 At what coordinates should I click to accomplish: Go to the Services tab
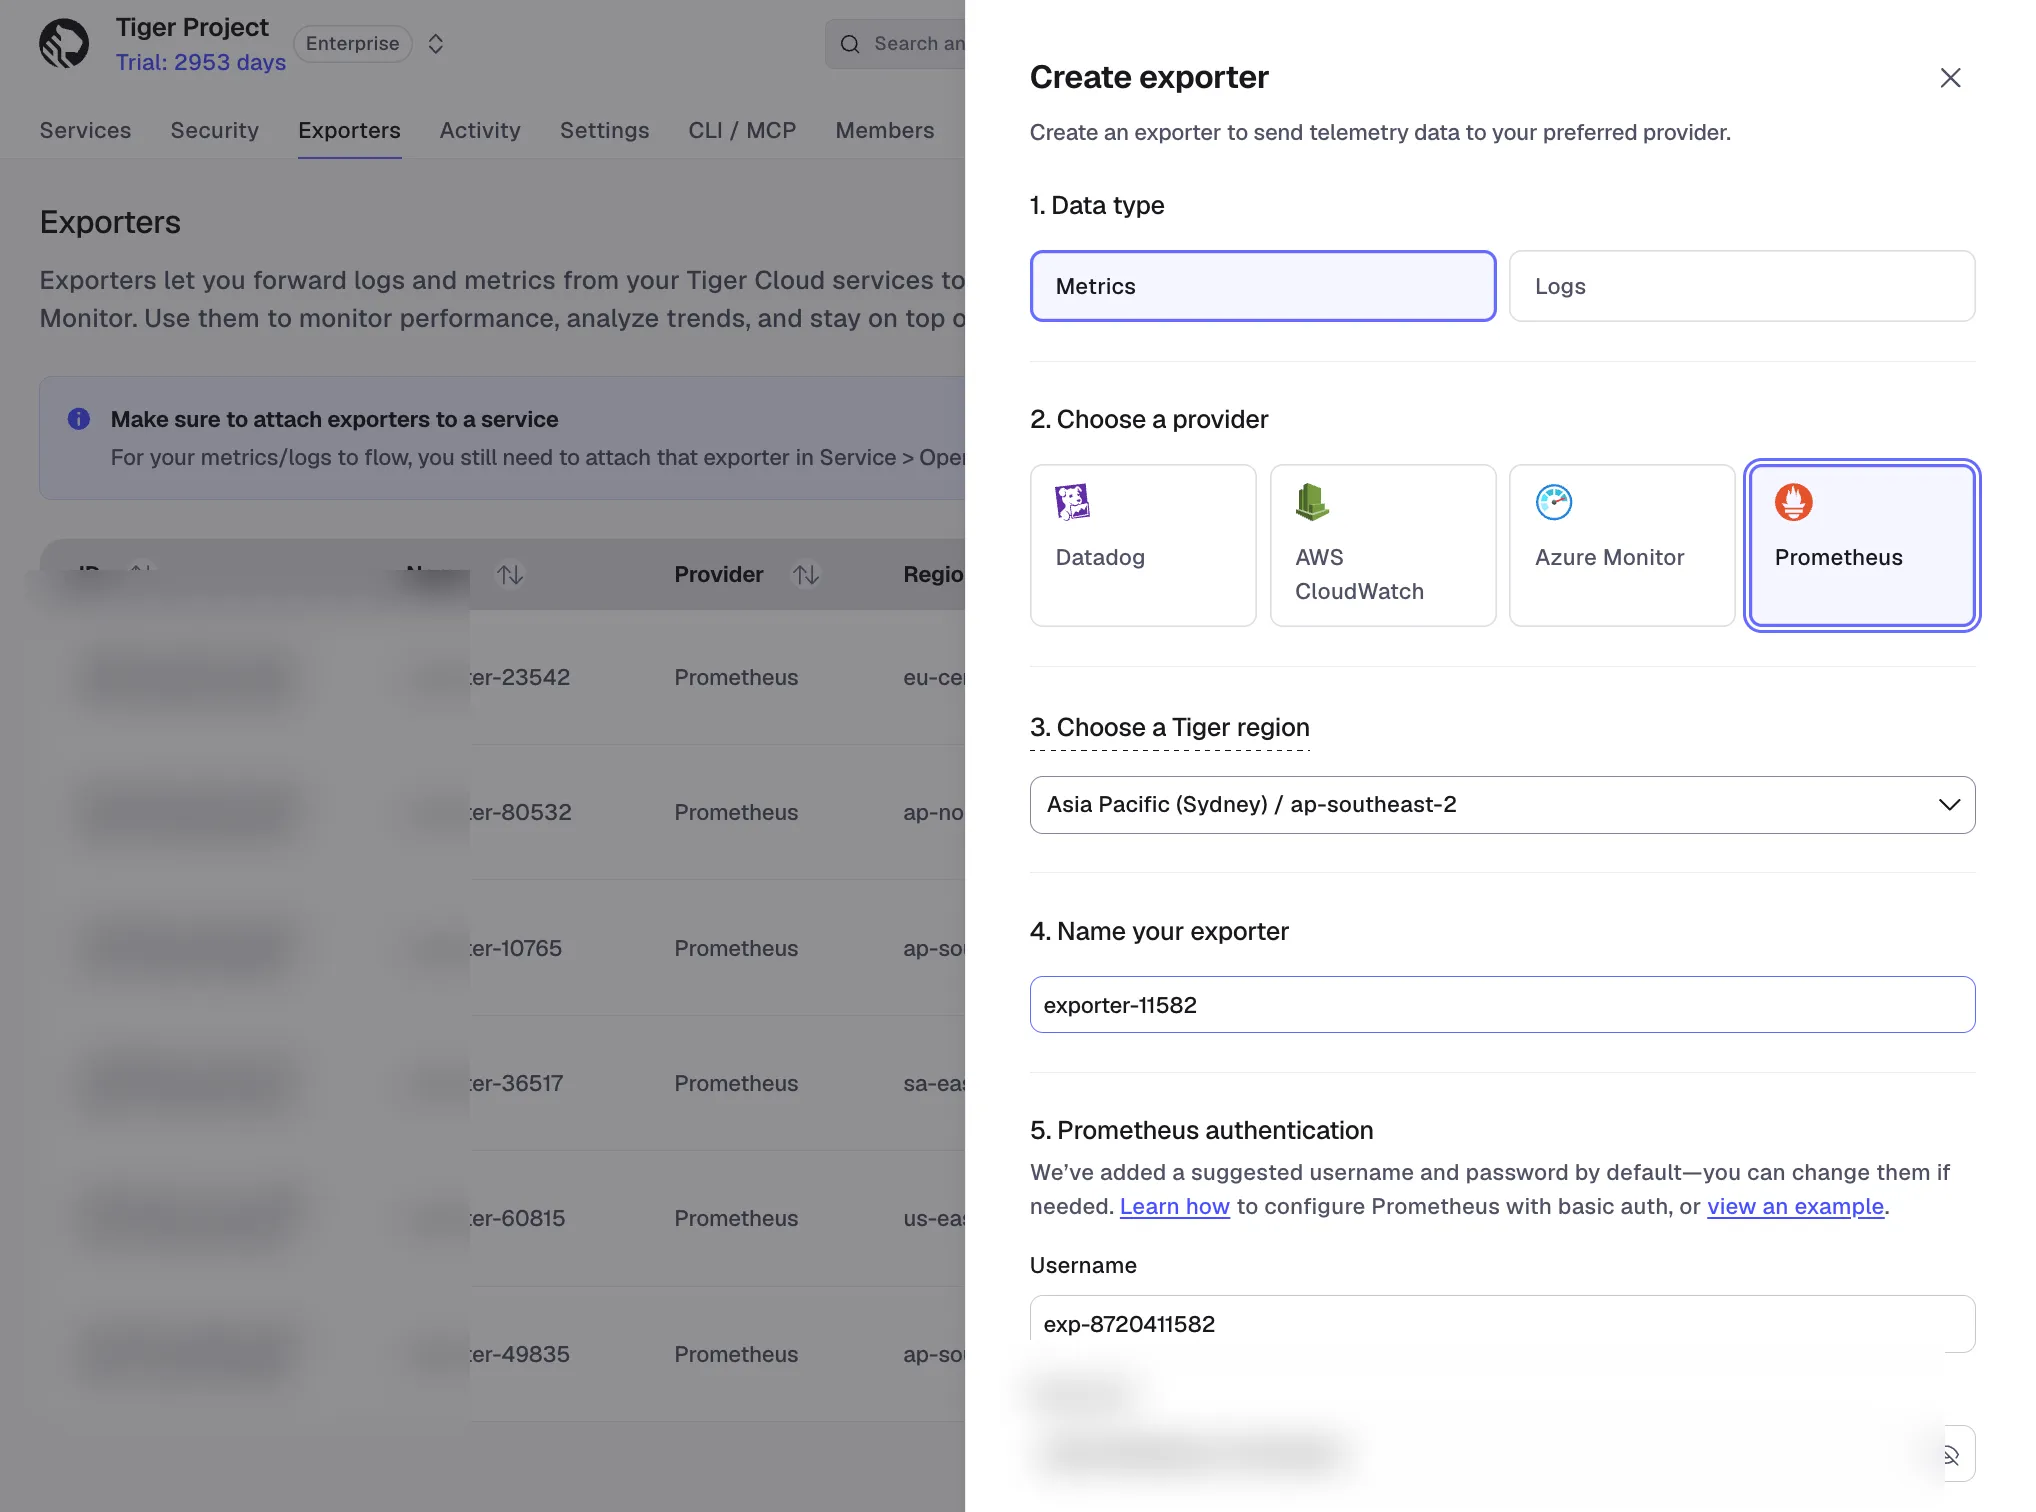click(85, 131)
